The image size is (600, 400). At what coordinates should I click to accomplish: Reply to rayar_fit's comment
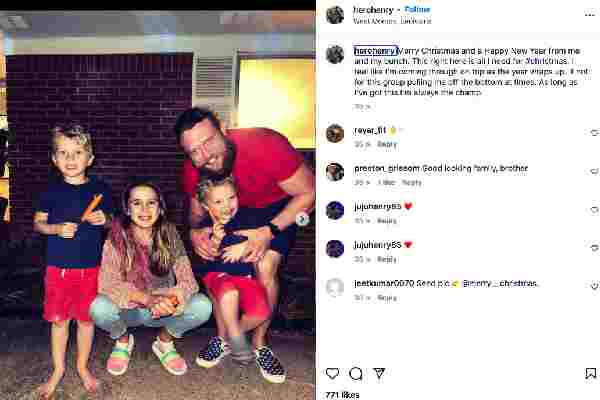pyautogui.click(x=387, y=144)
